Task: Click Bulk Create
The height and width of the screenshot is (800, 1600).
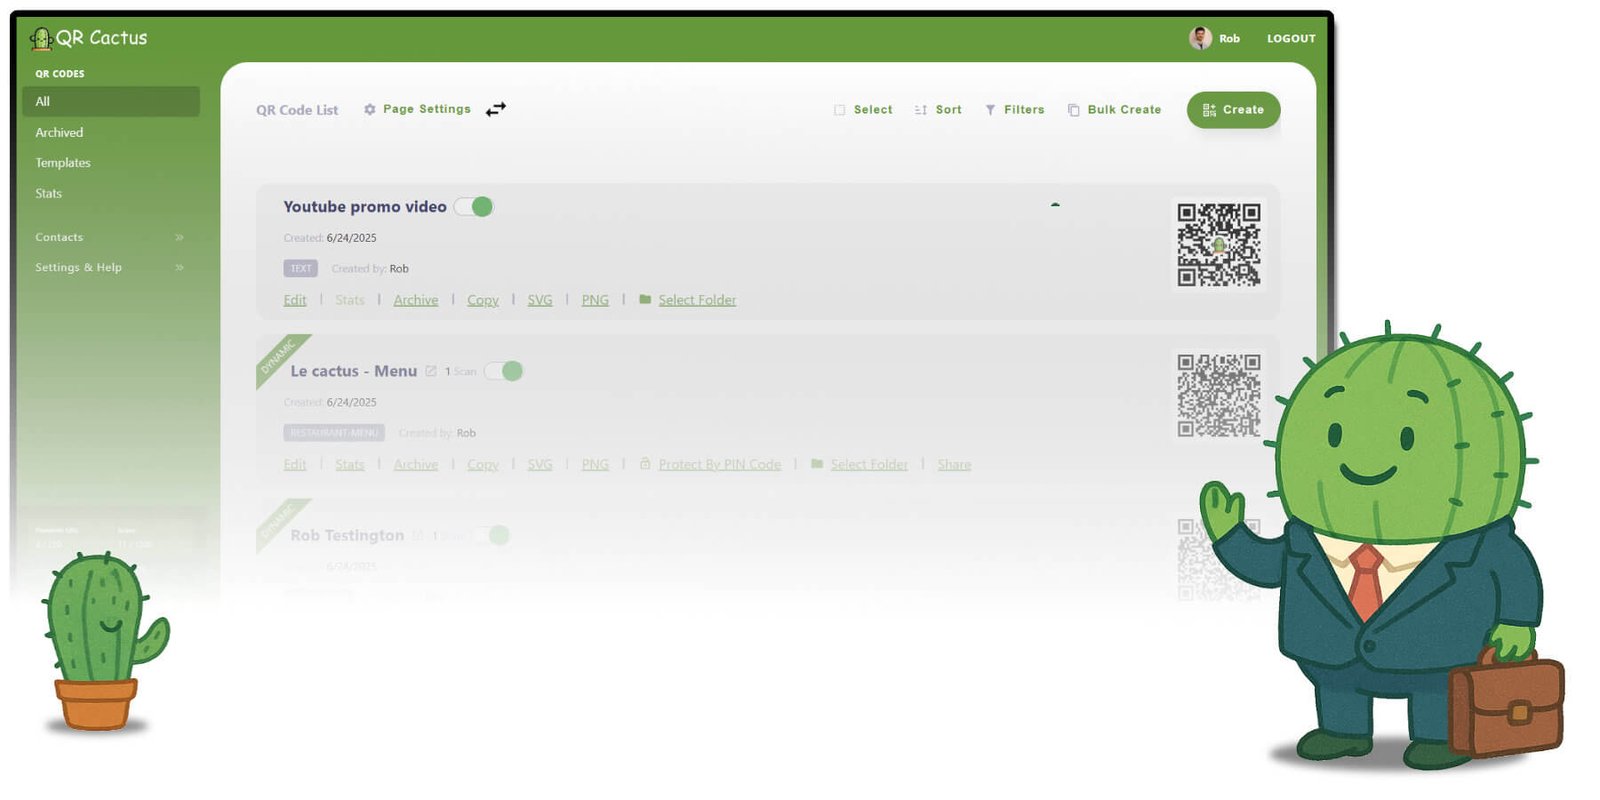Action: click(x=1114, y=110)
